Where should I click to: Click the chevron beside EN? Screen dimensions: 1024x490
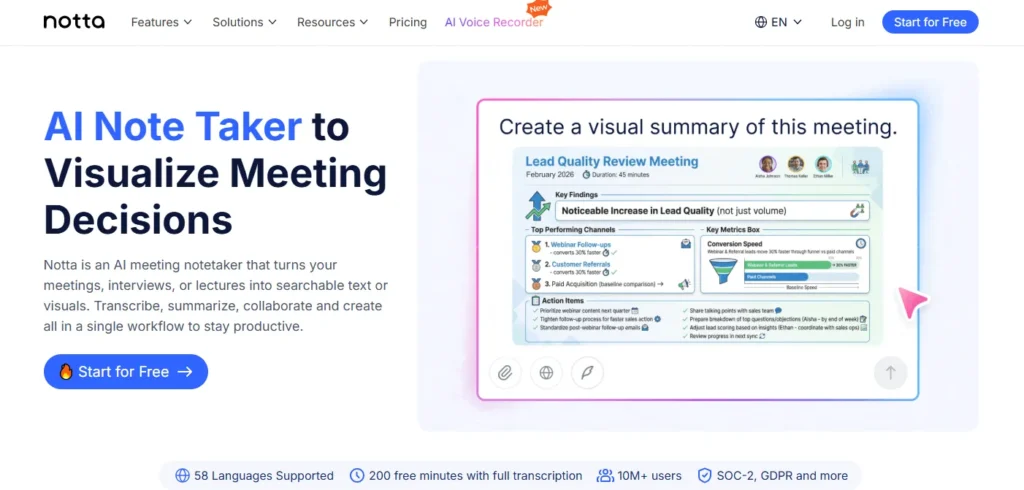click(797, 22)
